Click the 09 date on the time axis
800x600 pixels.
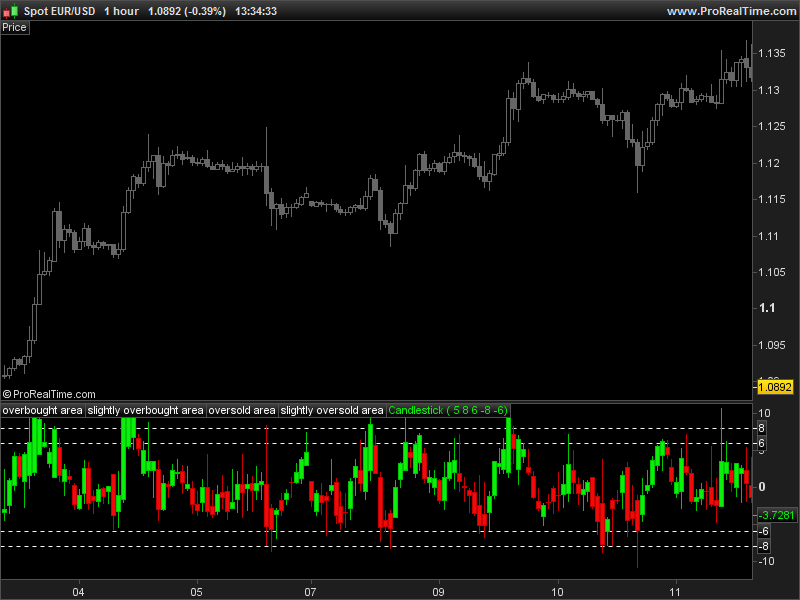pyautogui.click(x=438, y=592)
